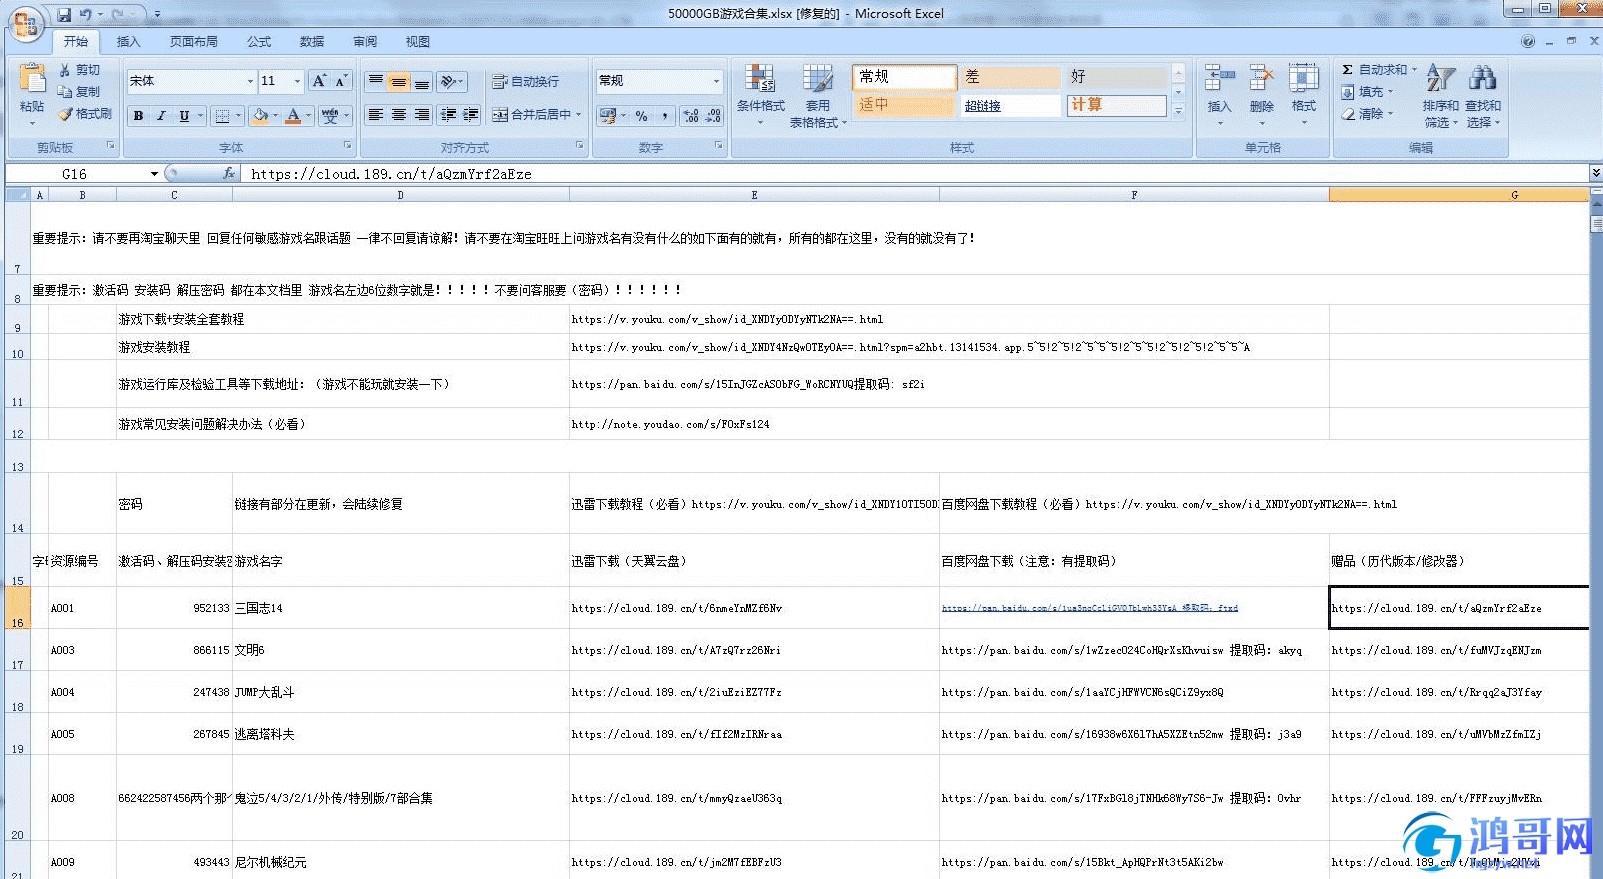Screen dimensions: 1603x879
Task: Activate the 格式刷 format painter
Action: click(85, 113)
